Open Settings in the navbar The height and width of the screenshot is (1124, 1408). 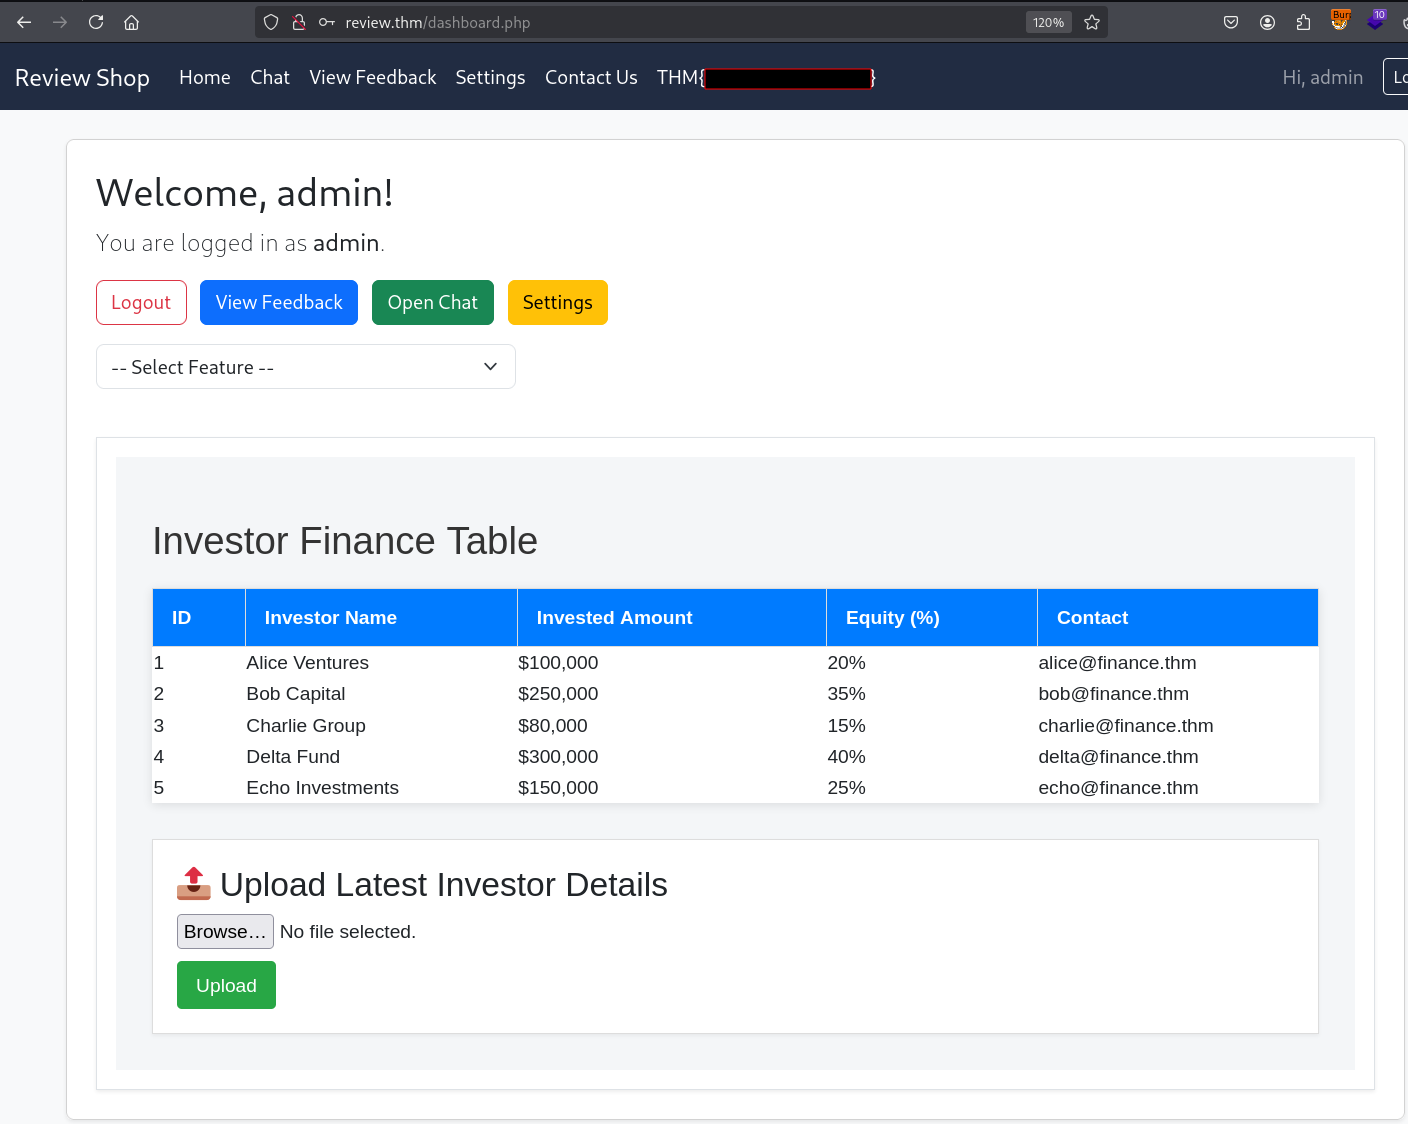(x=490, y=77)
